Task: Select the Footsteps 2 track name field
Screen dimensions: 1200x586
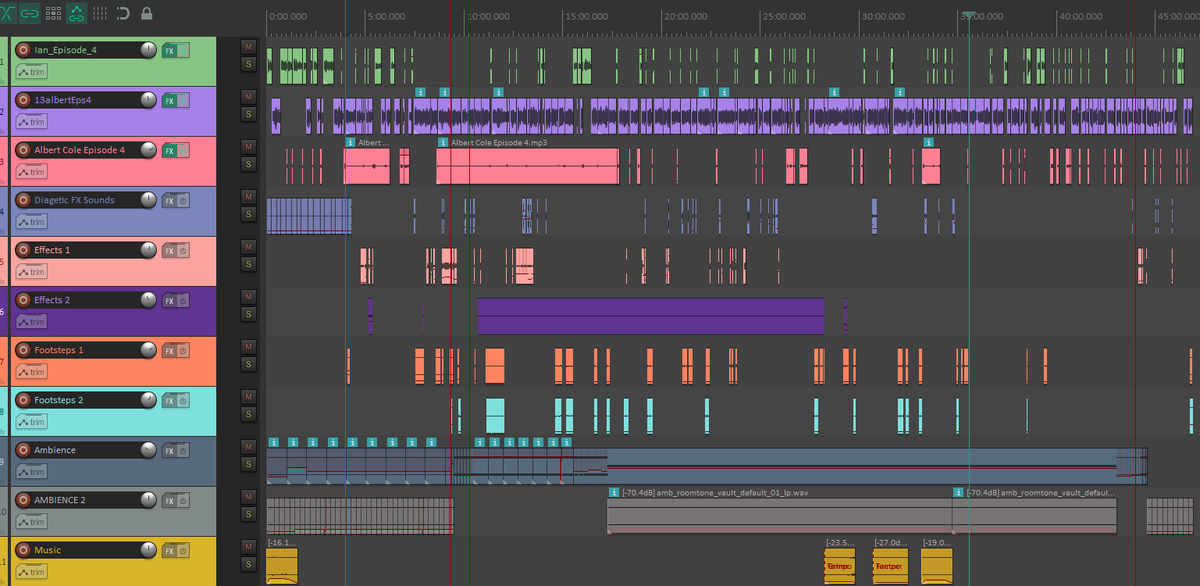Action: 84,400
